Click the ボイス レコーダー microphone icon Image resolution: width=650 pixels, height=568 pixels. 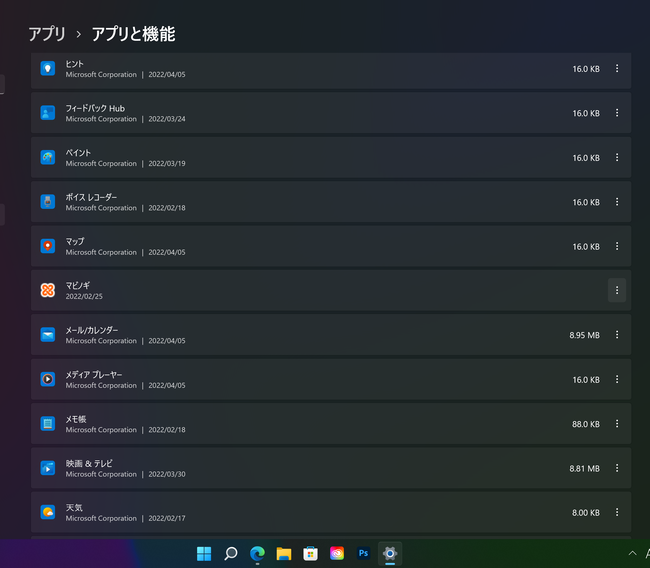48,201
